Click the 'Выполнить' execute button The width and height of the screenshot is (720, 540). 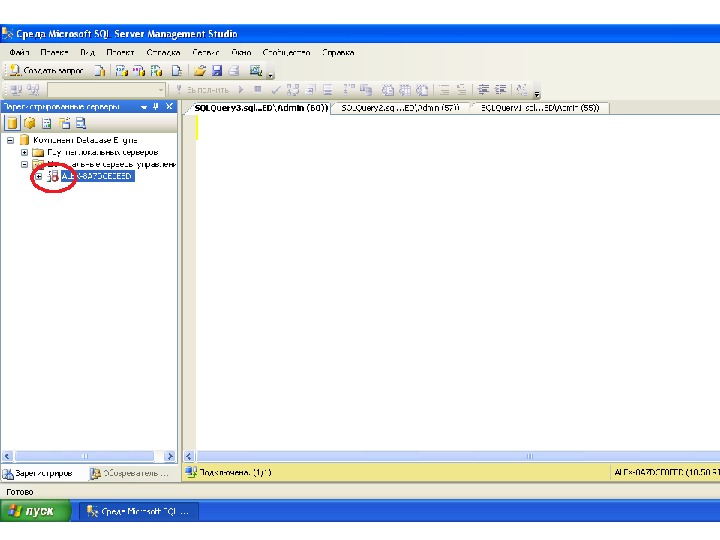coord(202,90)
